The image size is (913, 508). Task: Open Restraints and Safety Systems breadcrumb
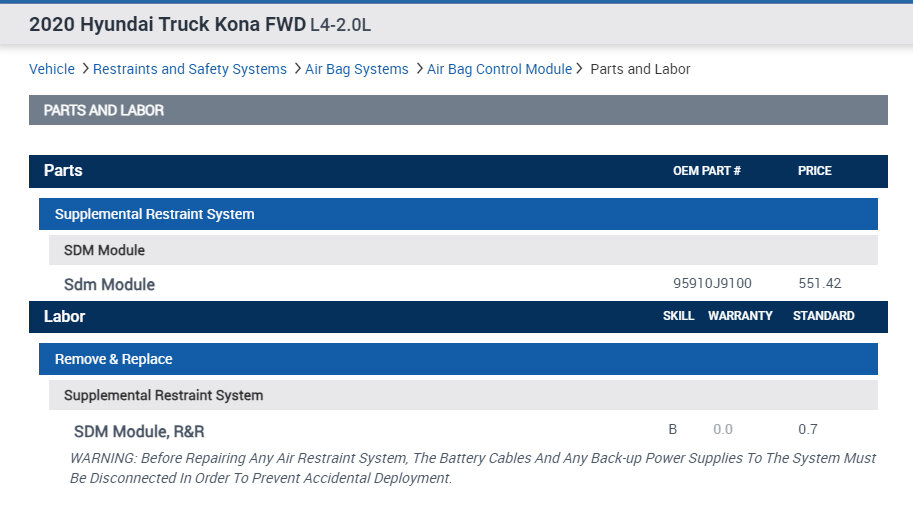coord(190,69)
